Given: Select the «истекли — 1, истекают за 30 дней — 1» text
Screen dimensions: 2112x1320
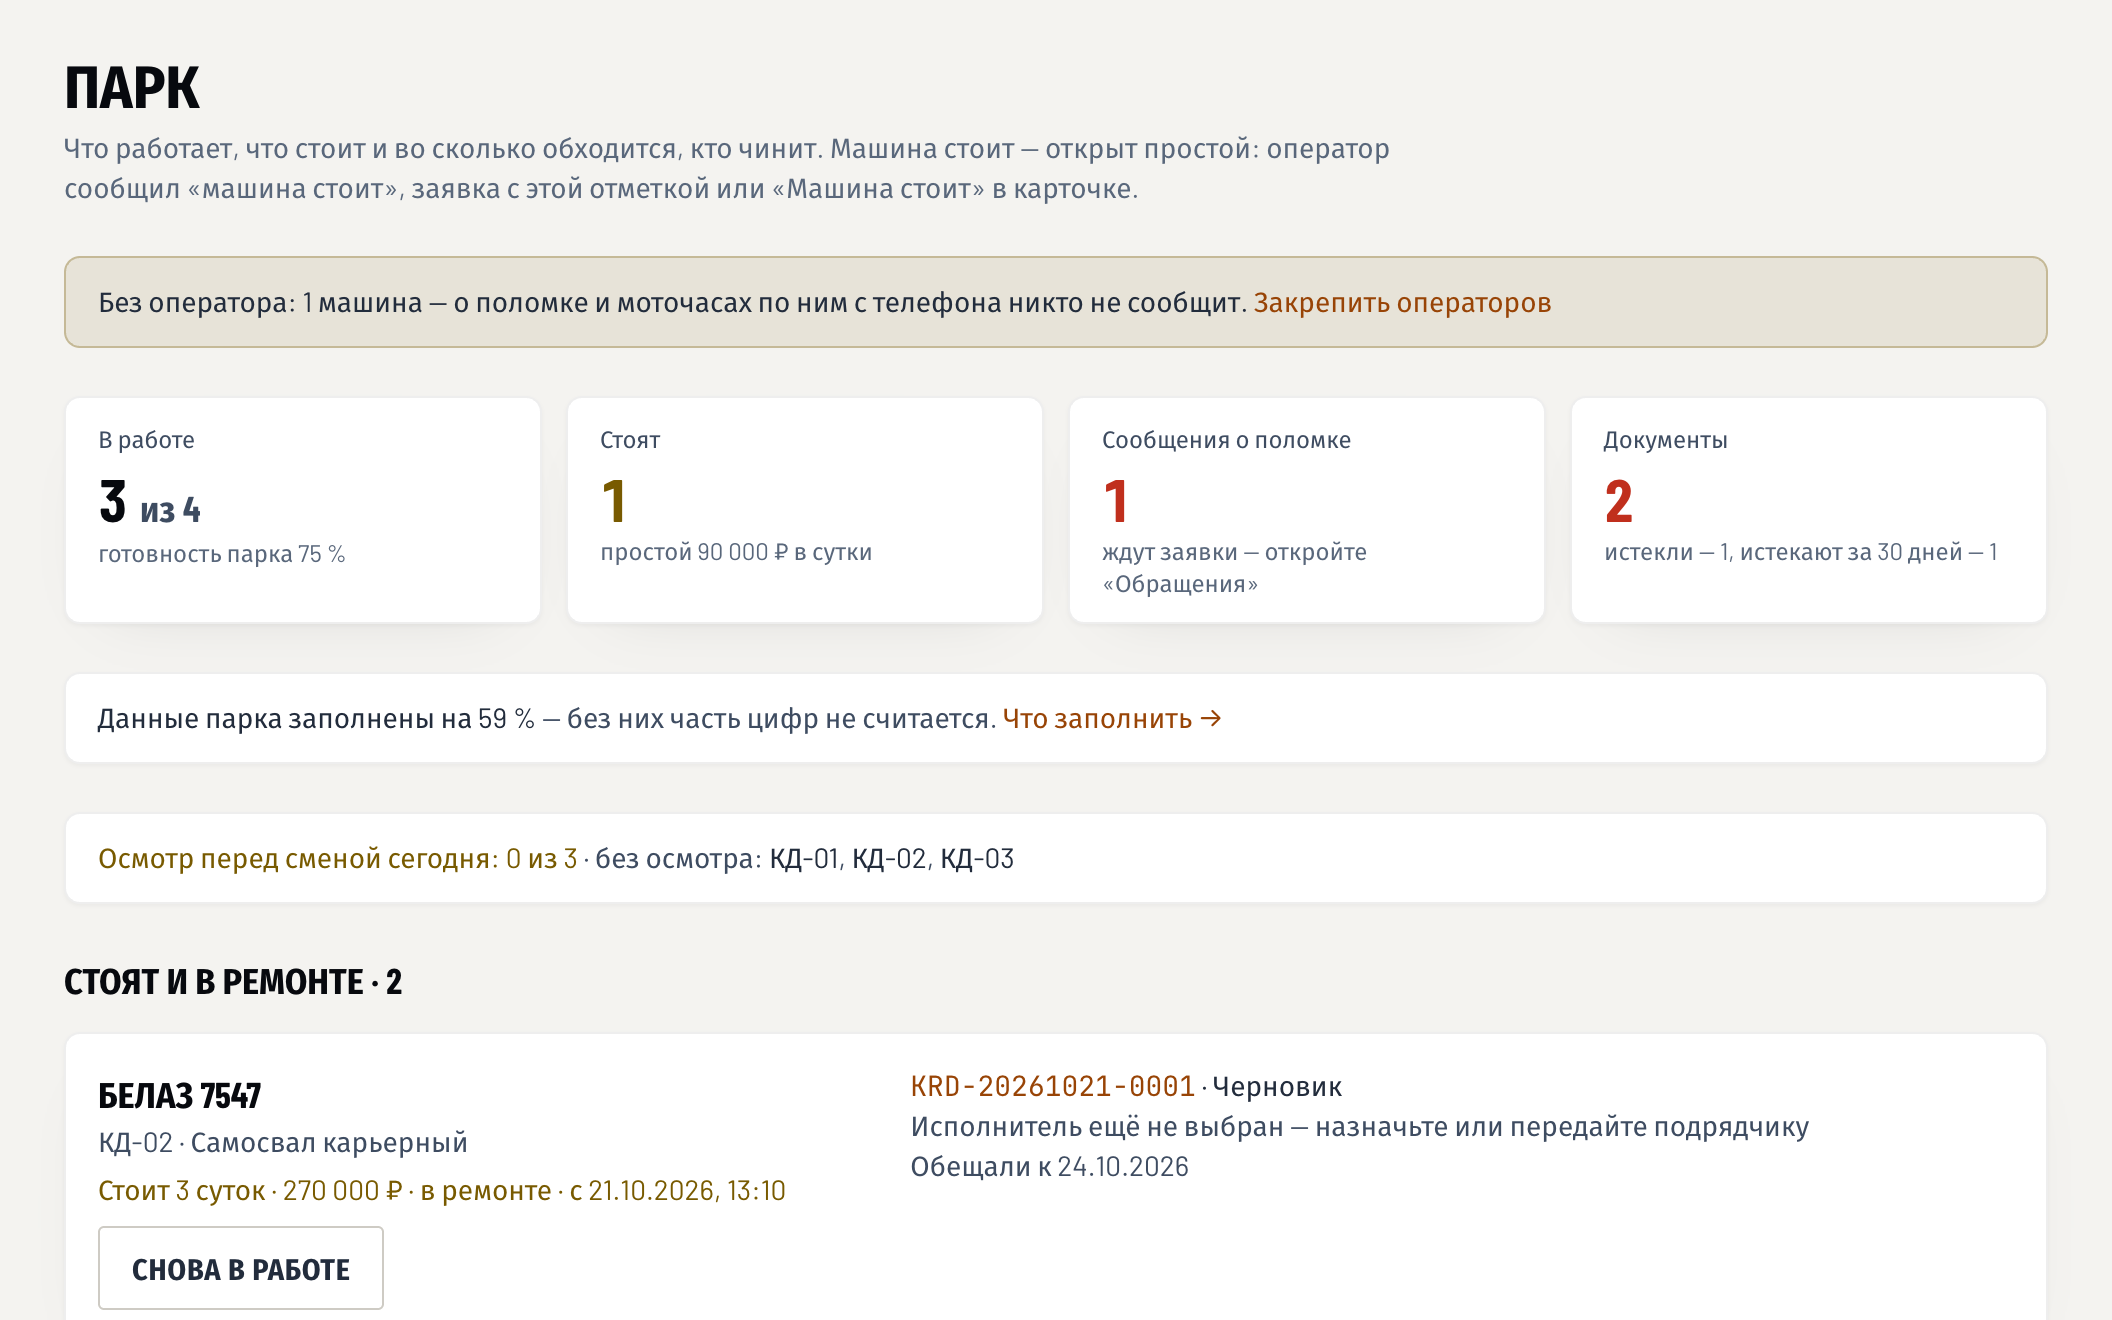Looking at the screenshot, I should (x=1801, y=553).
